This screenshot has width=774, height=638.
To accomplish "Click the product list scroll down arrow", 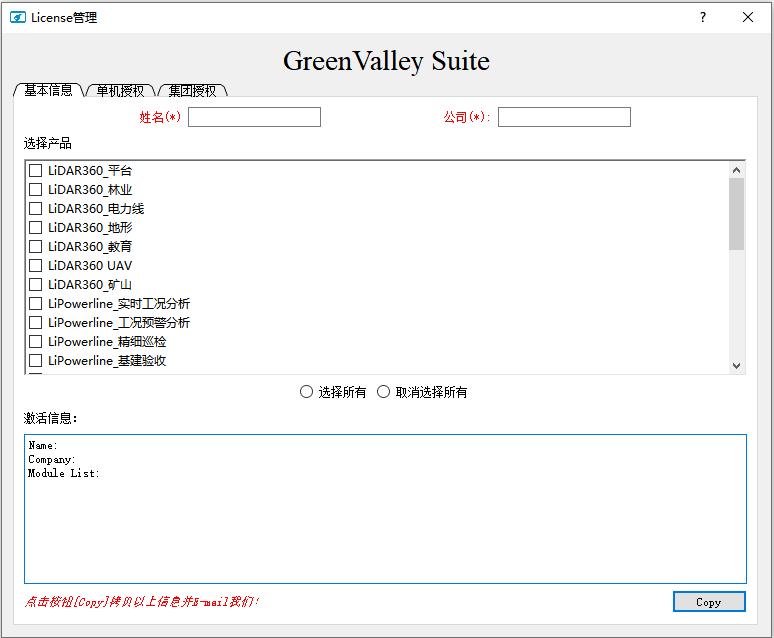I will pos(736,366).
